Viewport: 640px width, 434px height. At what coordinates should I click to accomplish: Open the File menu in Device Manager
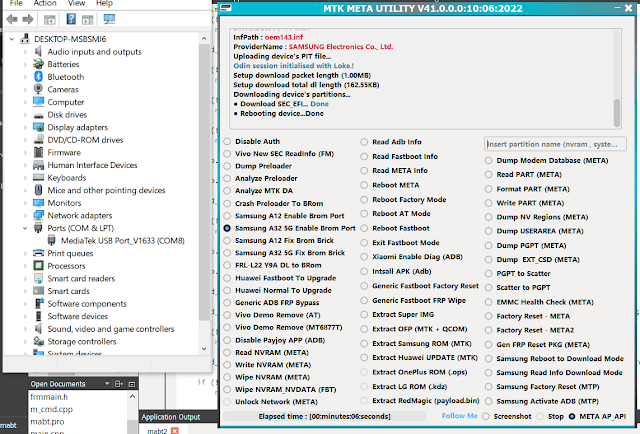[16, 3]
